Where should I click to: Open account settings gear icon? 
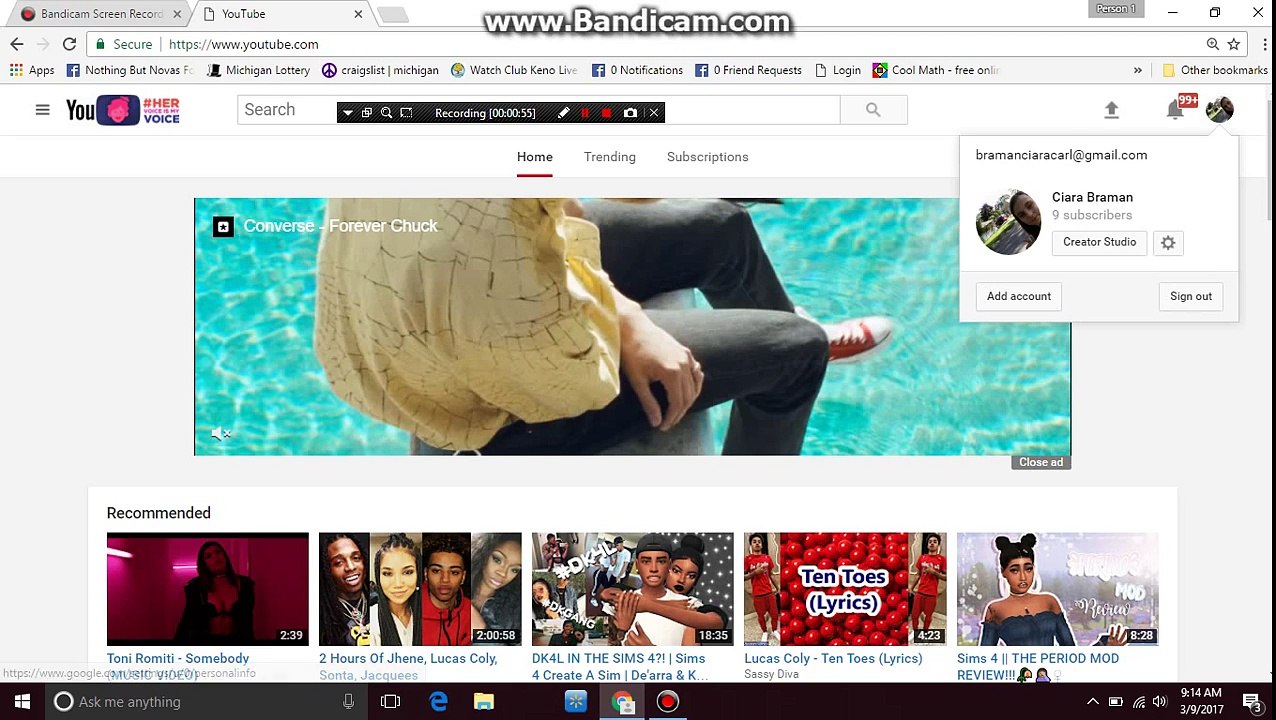point(1168,243)
